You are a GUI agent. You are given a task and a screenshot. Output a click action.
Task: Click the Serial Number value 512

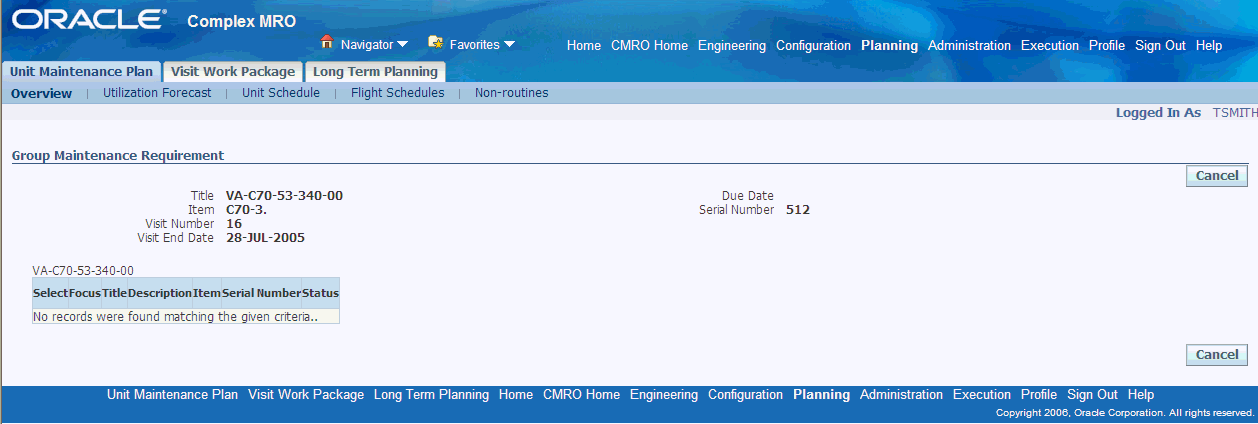798,210
